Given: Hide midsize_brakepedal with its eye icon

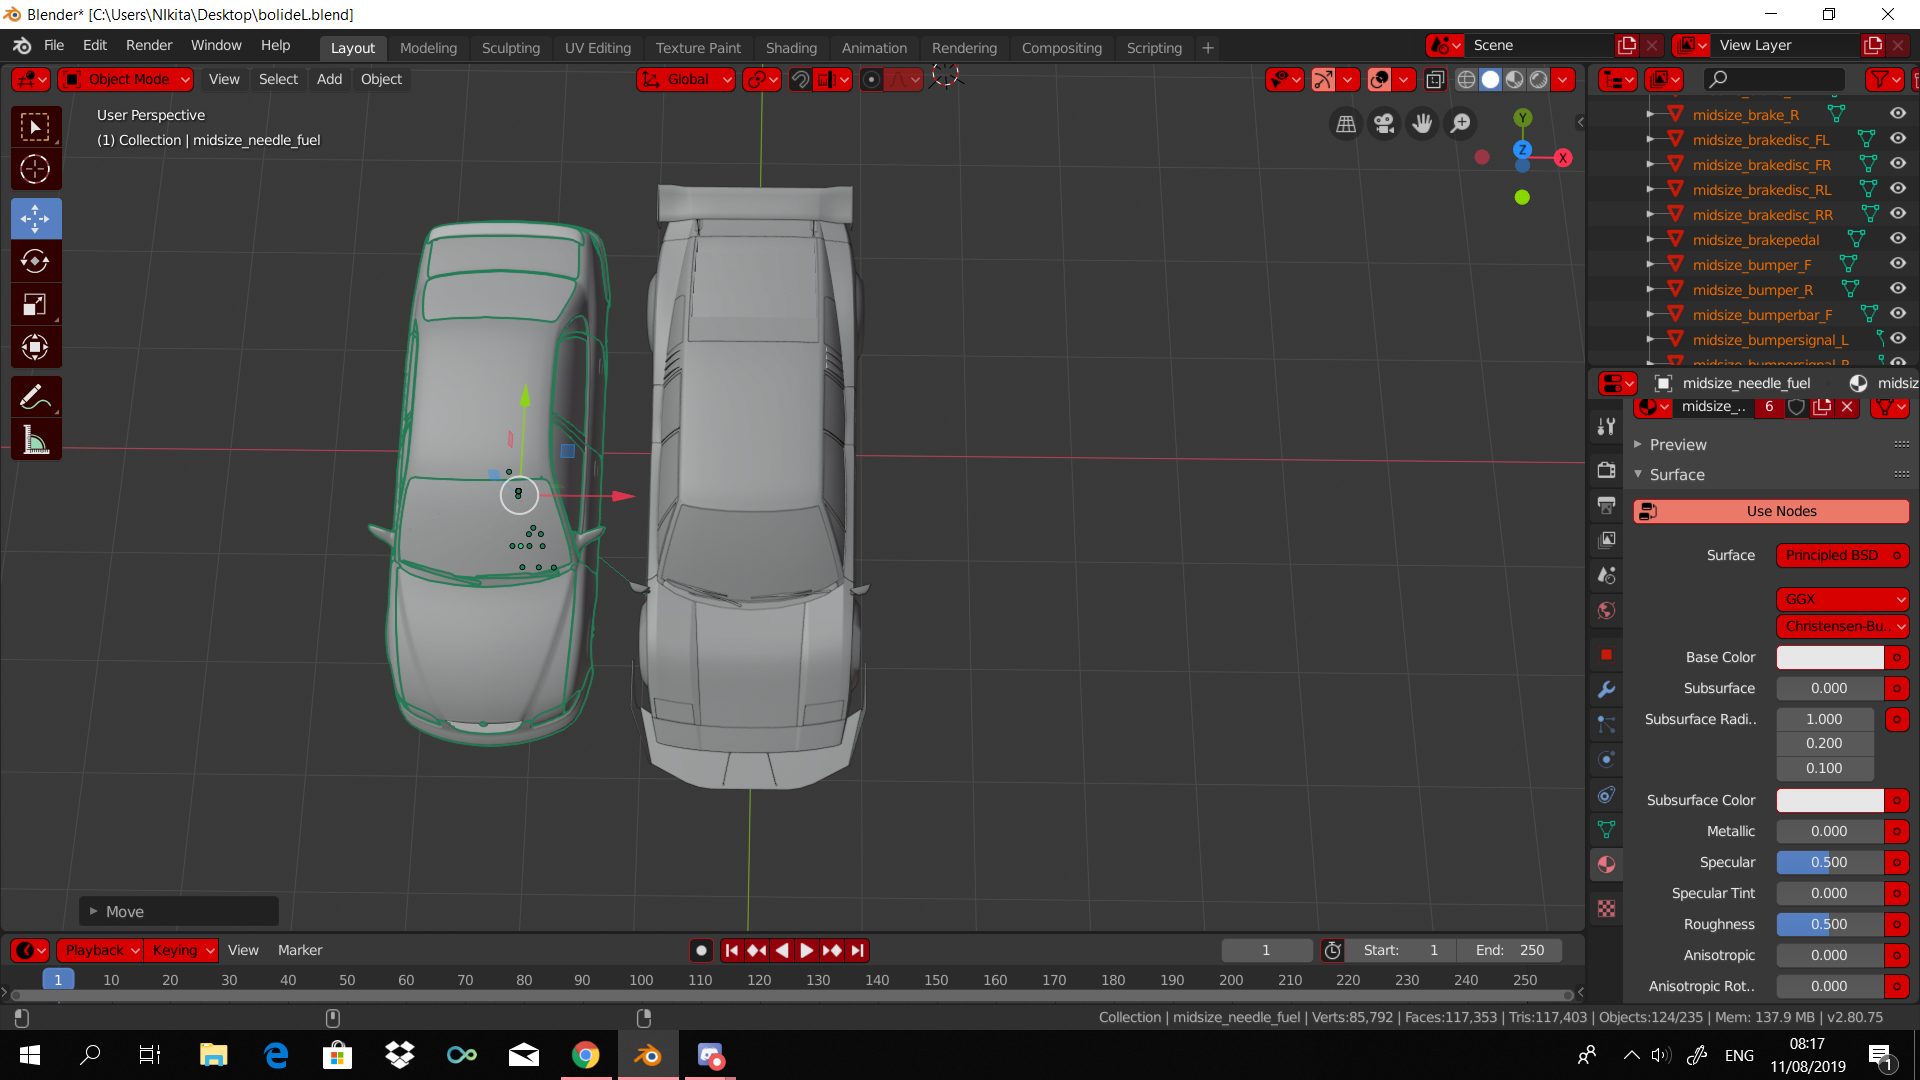Looking at the screenshot, I should (1897, 239).
